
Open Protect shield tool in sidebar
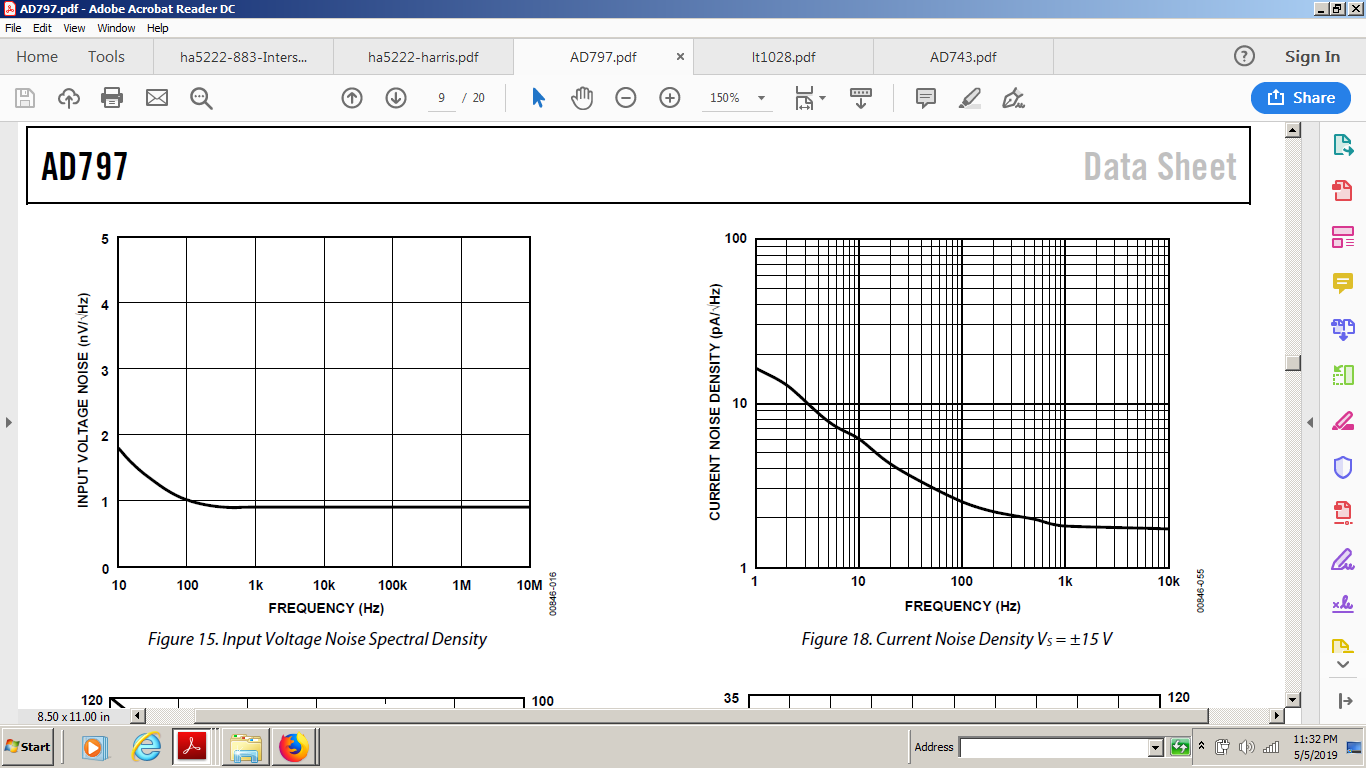click(1343, 467)
